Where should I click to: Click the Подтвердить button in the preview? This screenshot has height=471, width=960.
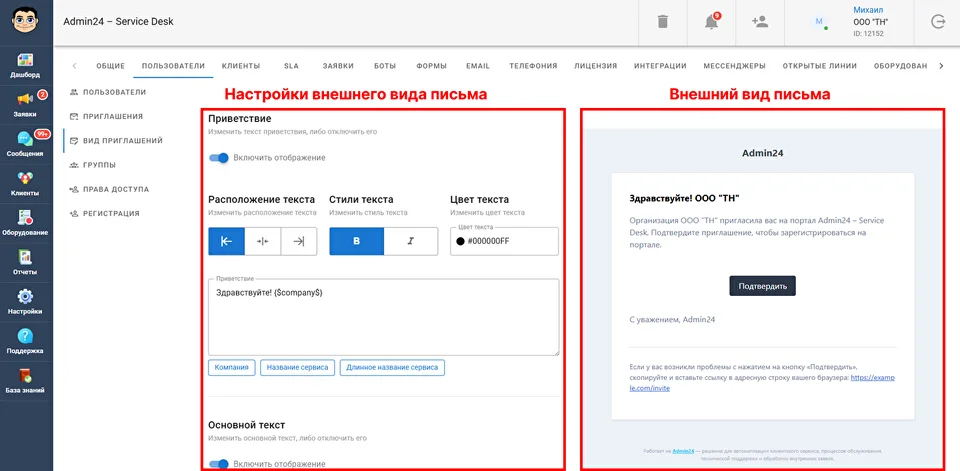[x=762, y=286]
